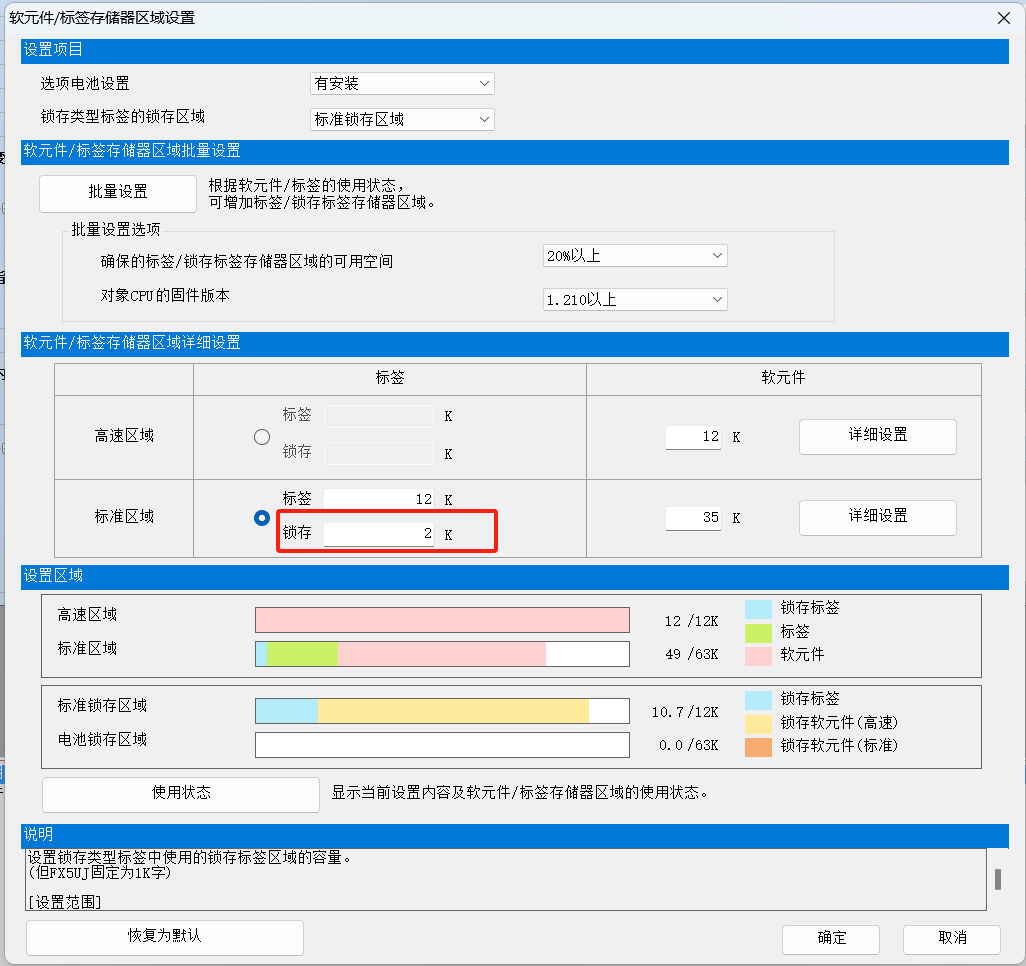Select the 高速区域 label radio button
Screen dimensions: 1026x966
[262, 437]
